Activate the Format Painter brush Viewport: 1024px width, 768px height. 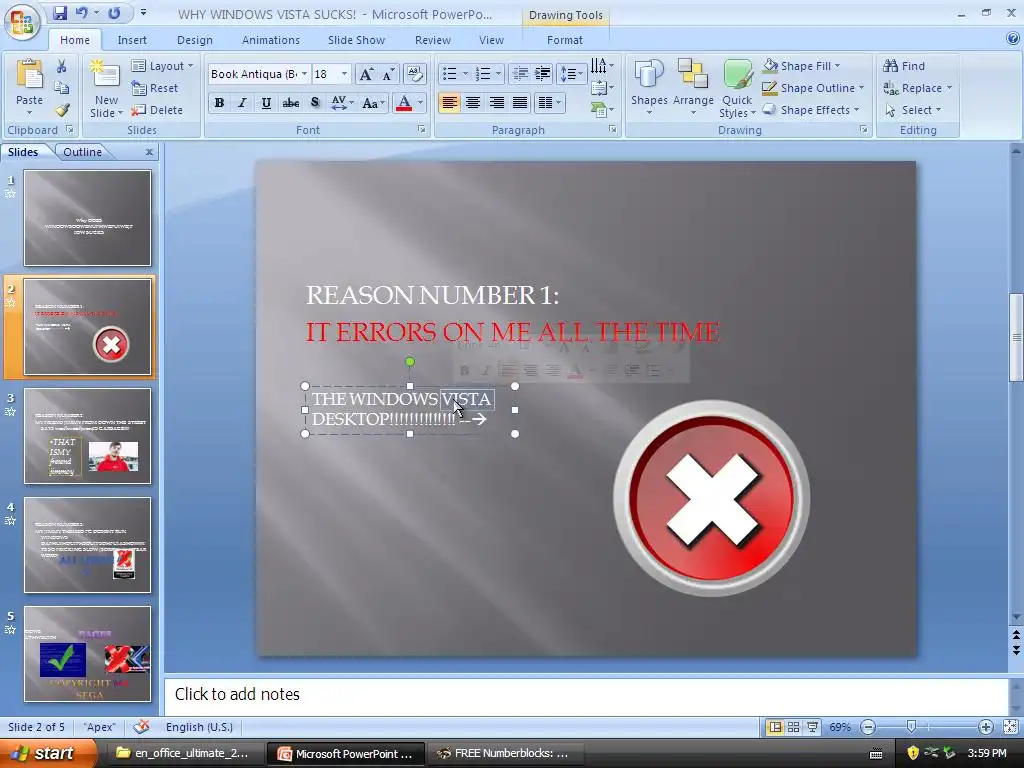click(61, 110)
